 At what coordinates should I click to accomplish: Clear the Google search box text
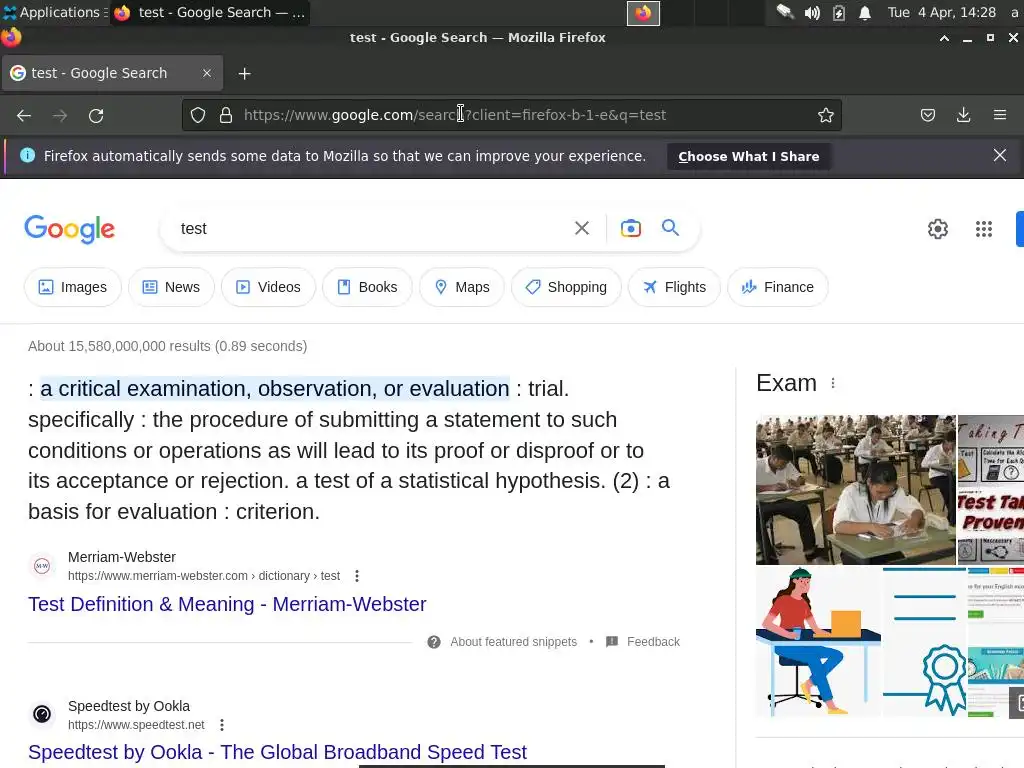(x=581, y=228)
